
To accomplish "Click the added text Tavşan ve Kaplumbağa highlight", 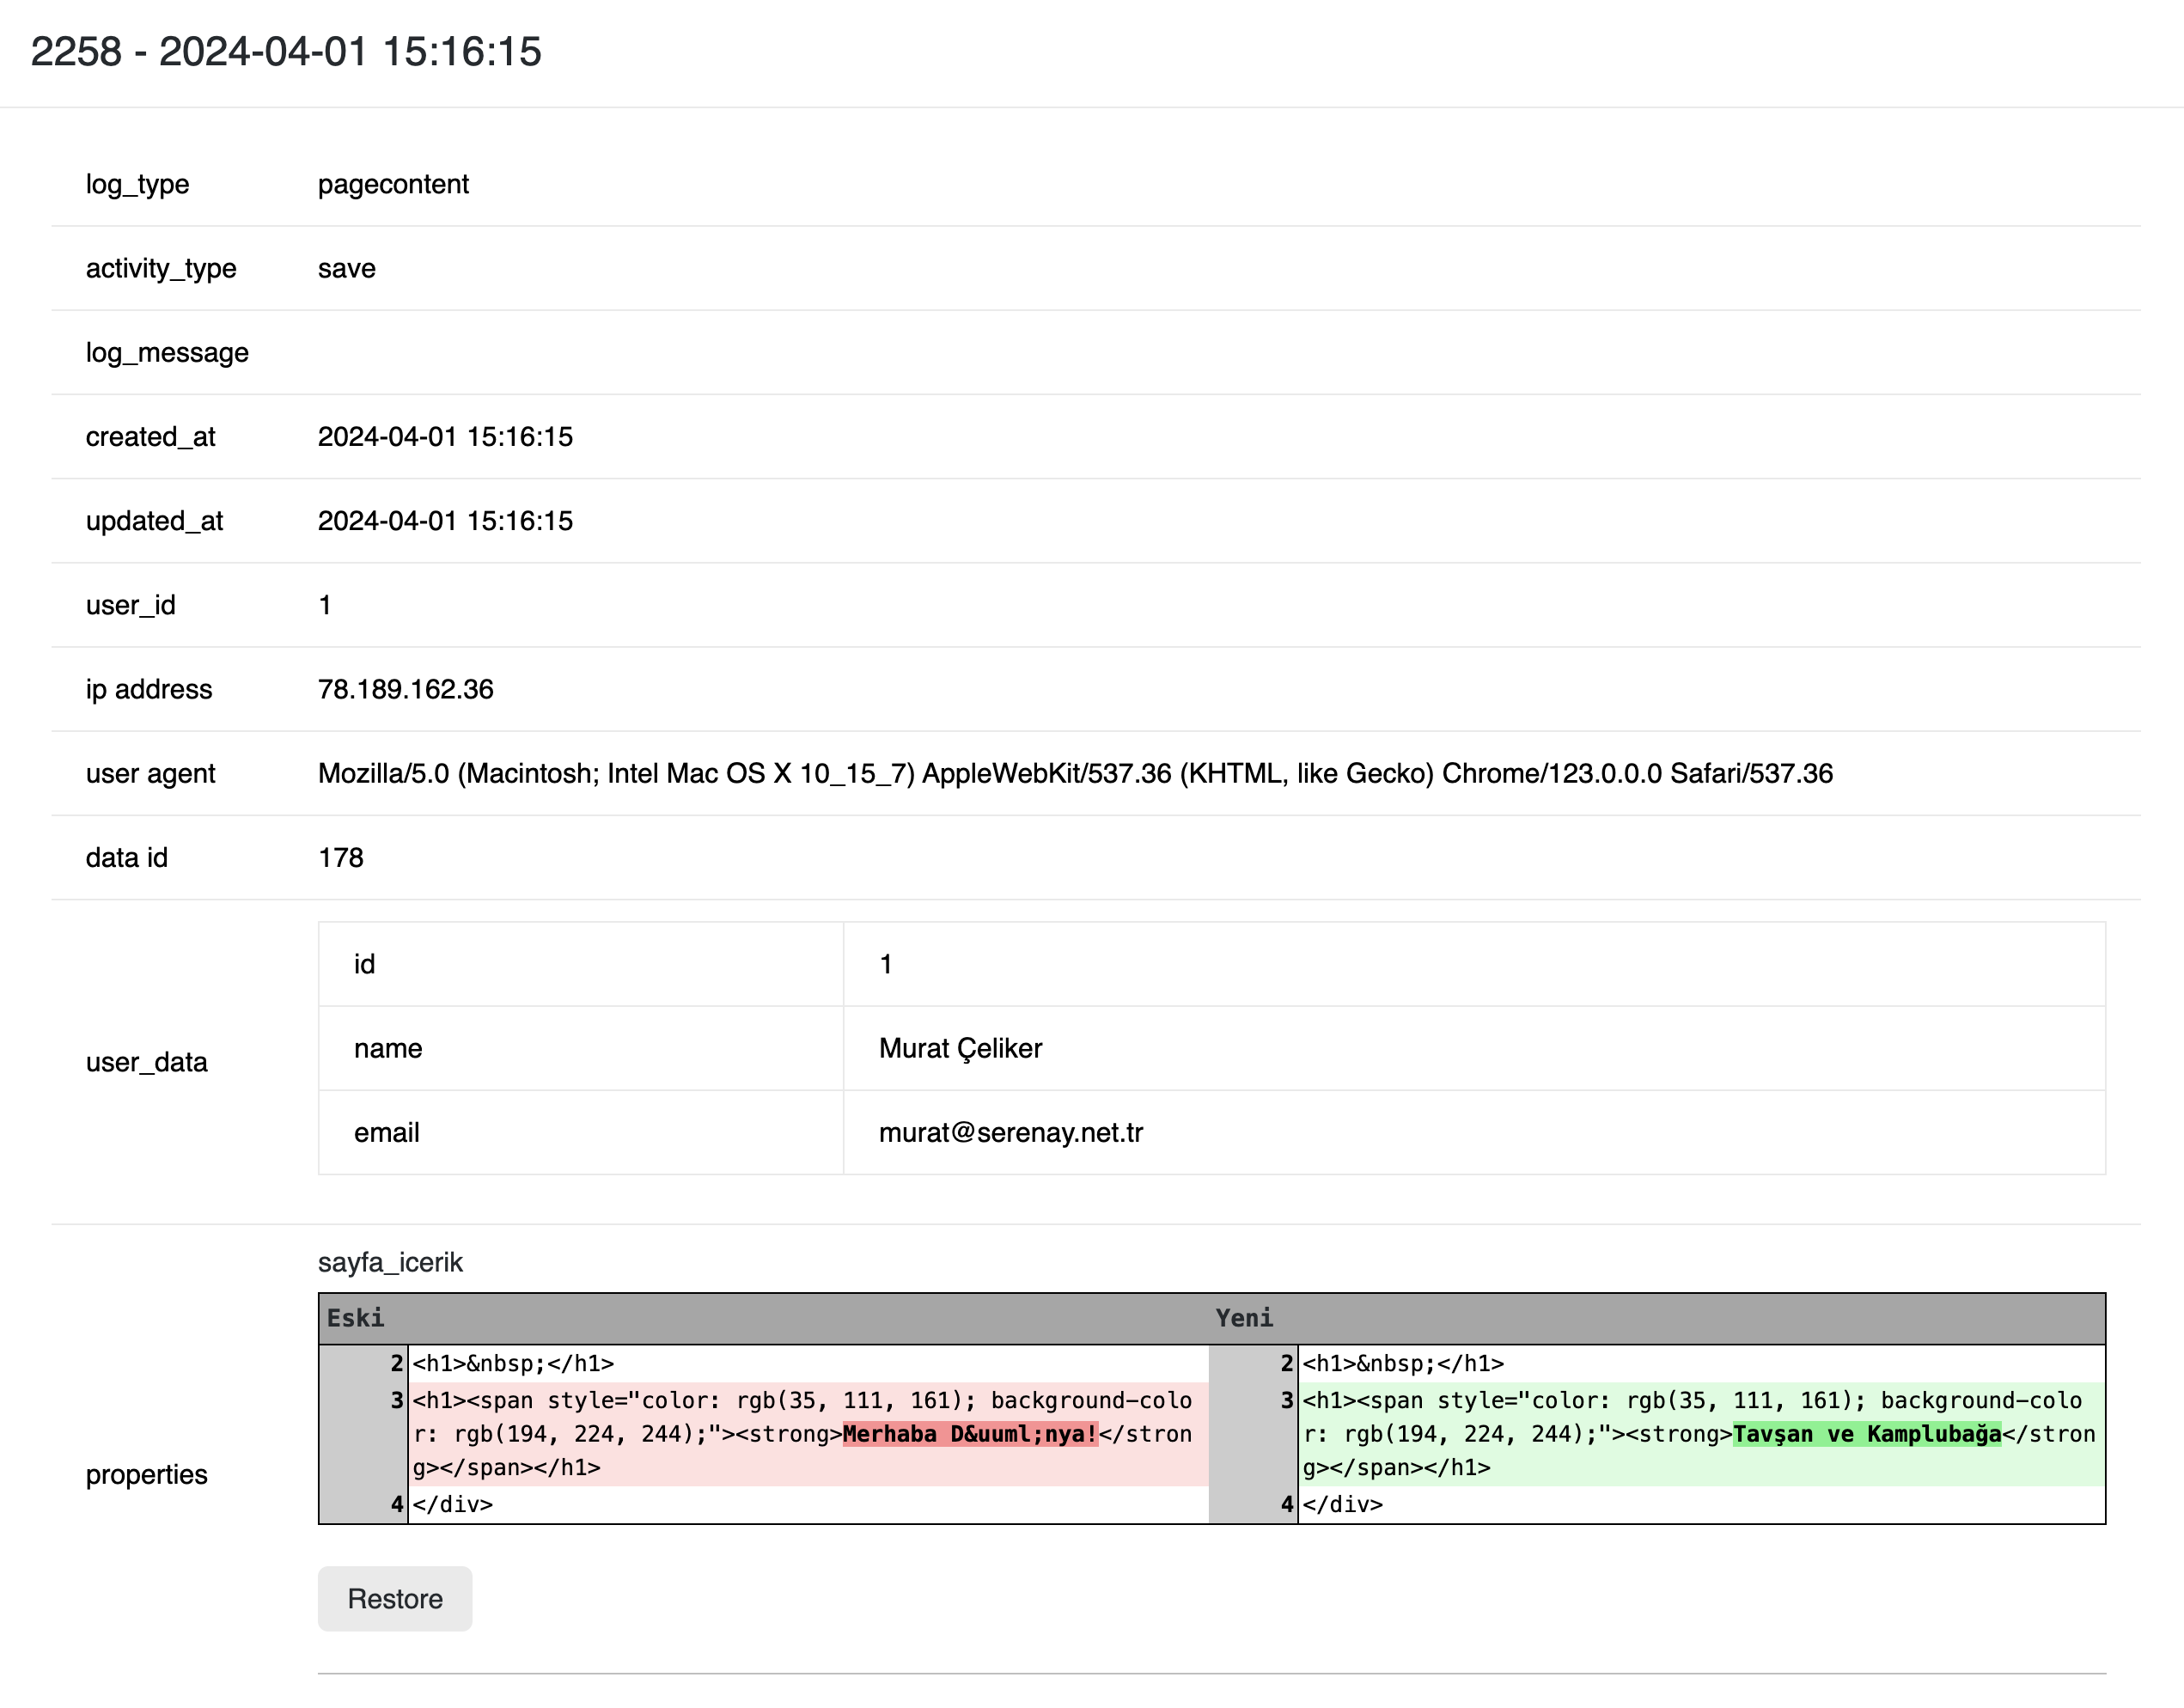I will 1866,1434.
